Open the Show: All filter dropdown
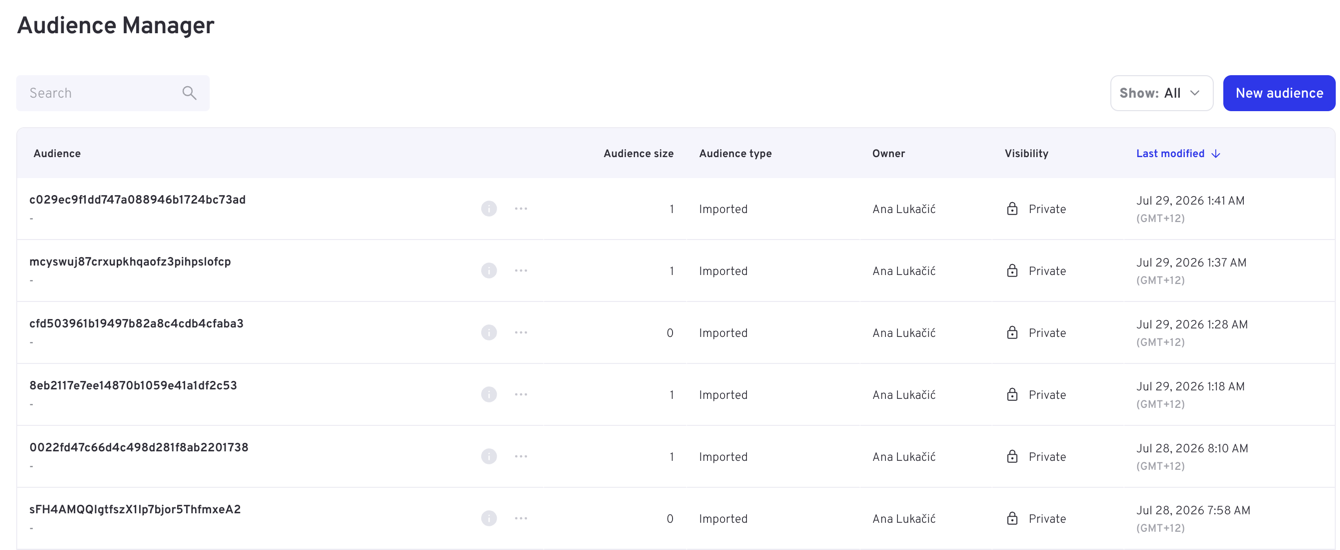 (x=1161, y=93)
